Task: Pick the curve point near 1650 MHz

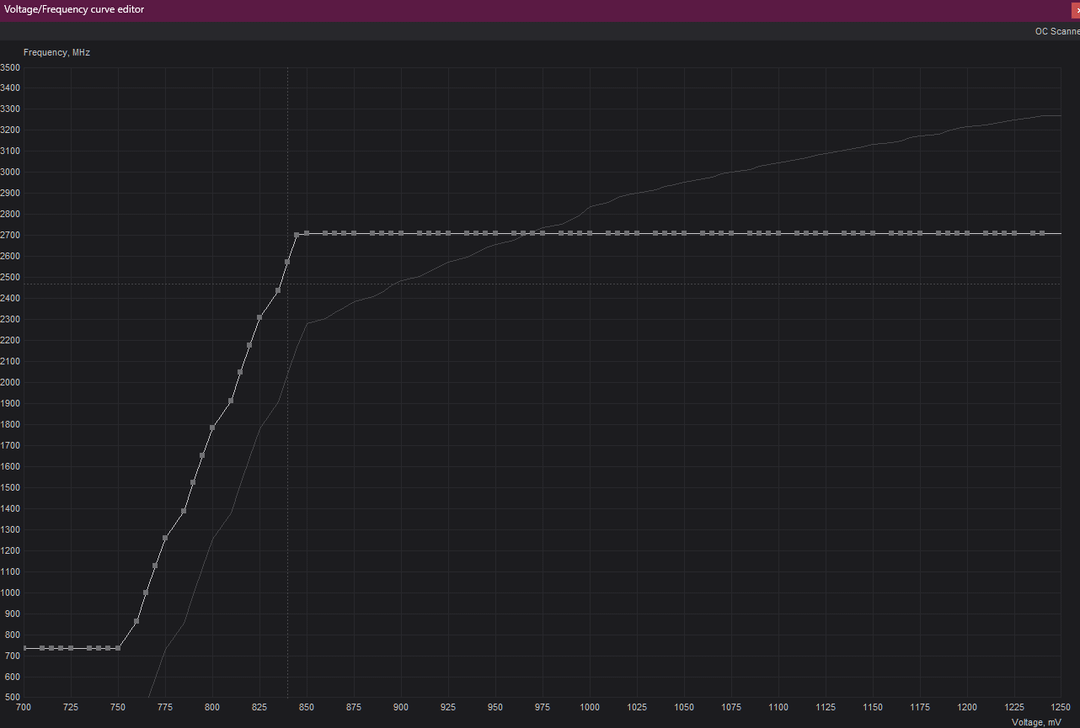Action: 202,456
